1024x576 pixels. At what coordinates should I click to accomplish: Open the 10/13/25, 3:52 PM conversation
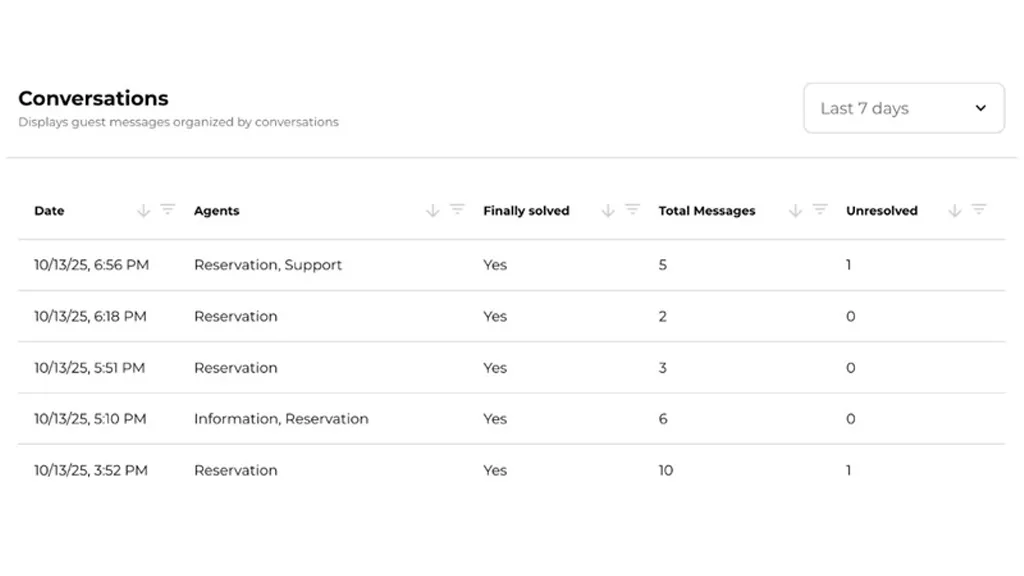point(90,470)
